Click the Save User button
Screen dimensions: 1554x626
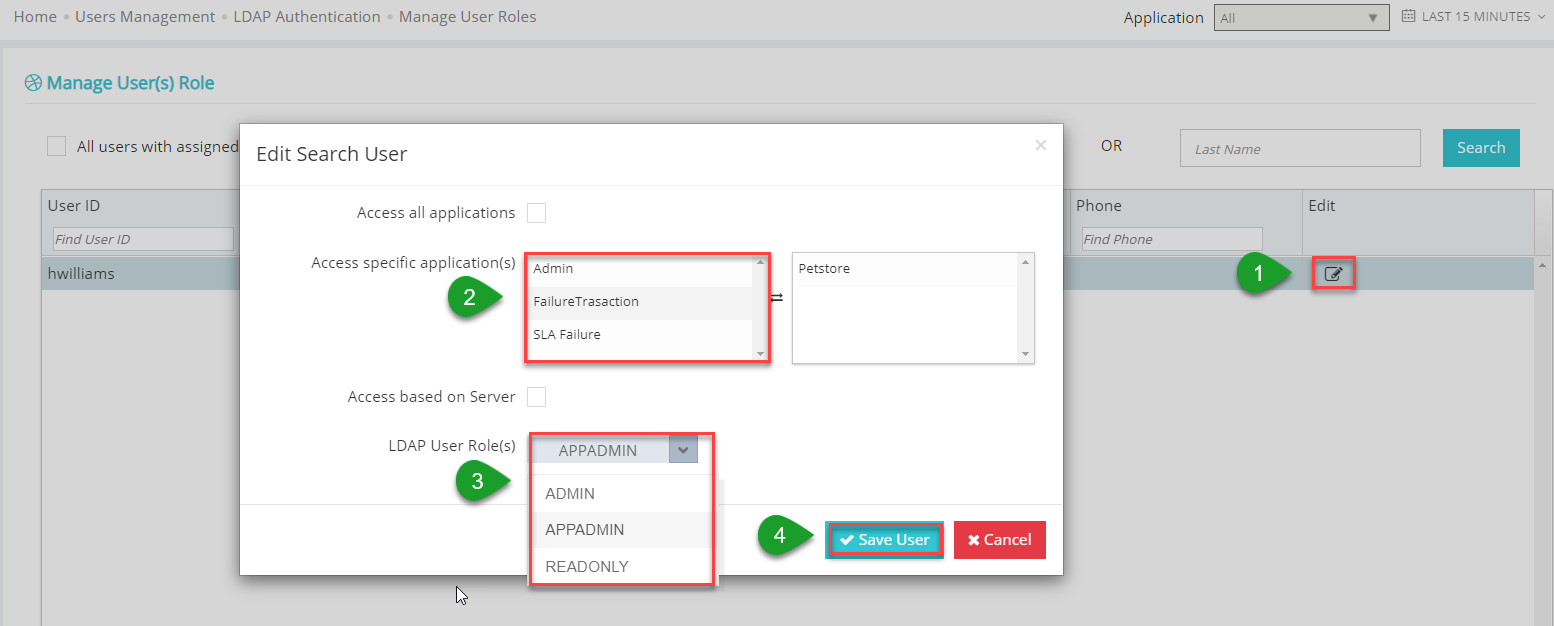884,540
